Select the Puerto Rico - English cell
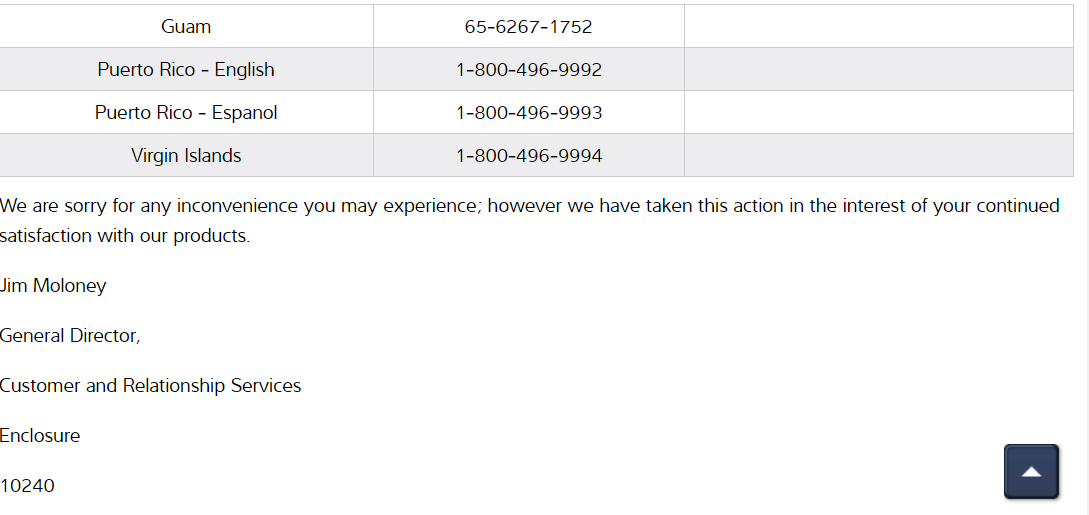1089x515 pixels. click(x=186, y=70)
